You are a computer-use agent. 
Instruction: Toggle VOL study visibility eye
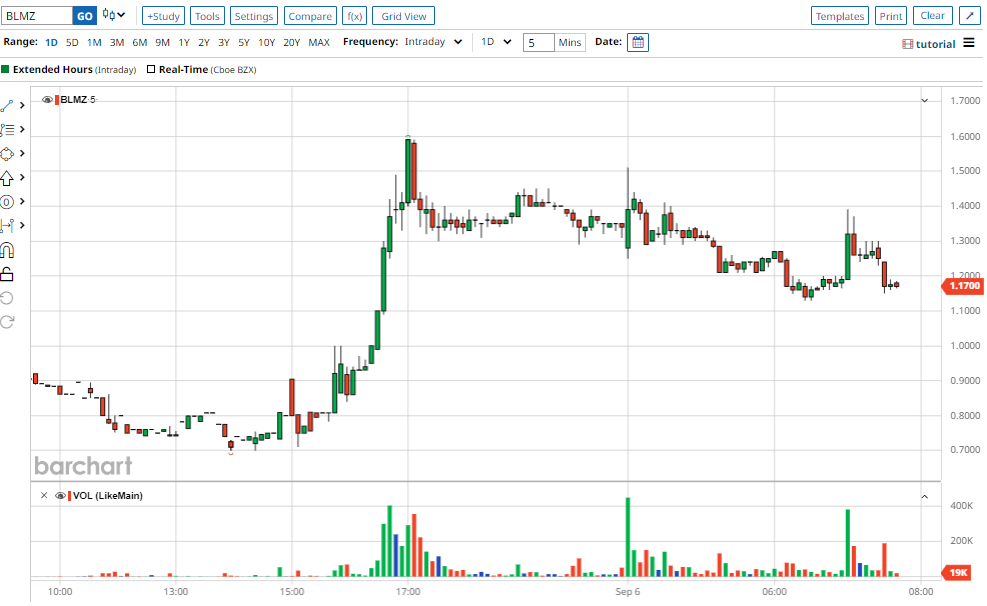pos(60,495)
